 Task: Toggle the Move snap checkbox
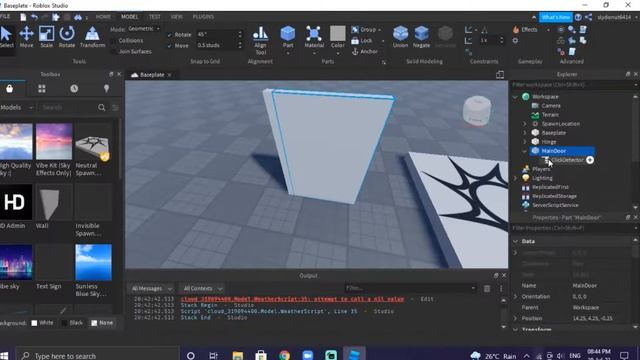pos(169,46)
